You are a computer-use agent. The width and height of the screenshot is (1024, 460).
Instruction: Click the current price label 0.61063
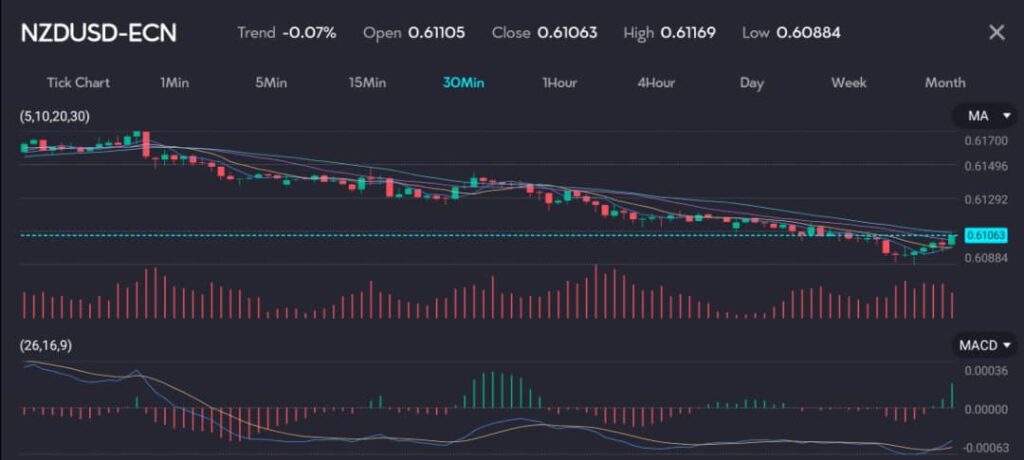(985, 236)
